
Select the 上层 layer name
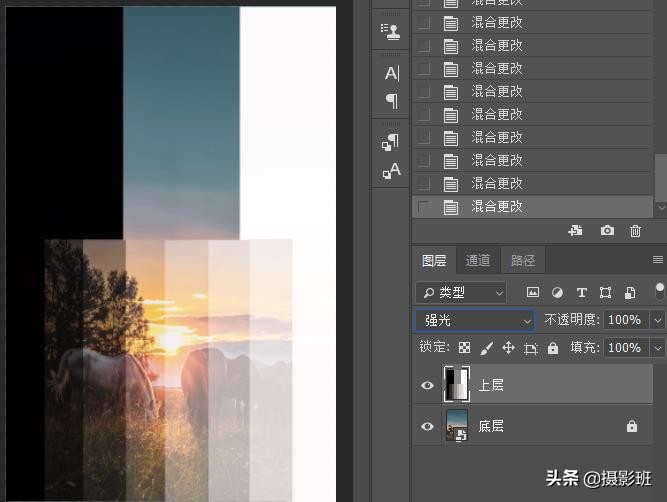coord(491,385)
